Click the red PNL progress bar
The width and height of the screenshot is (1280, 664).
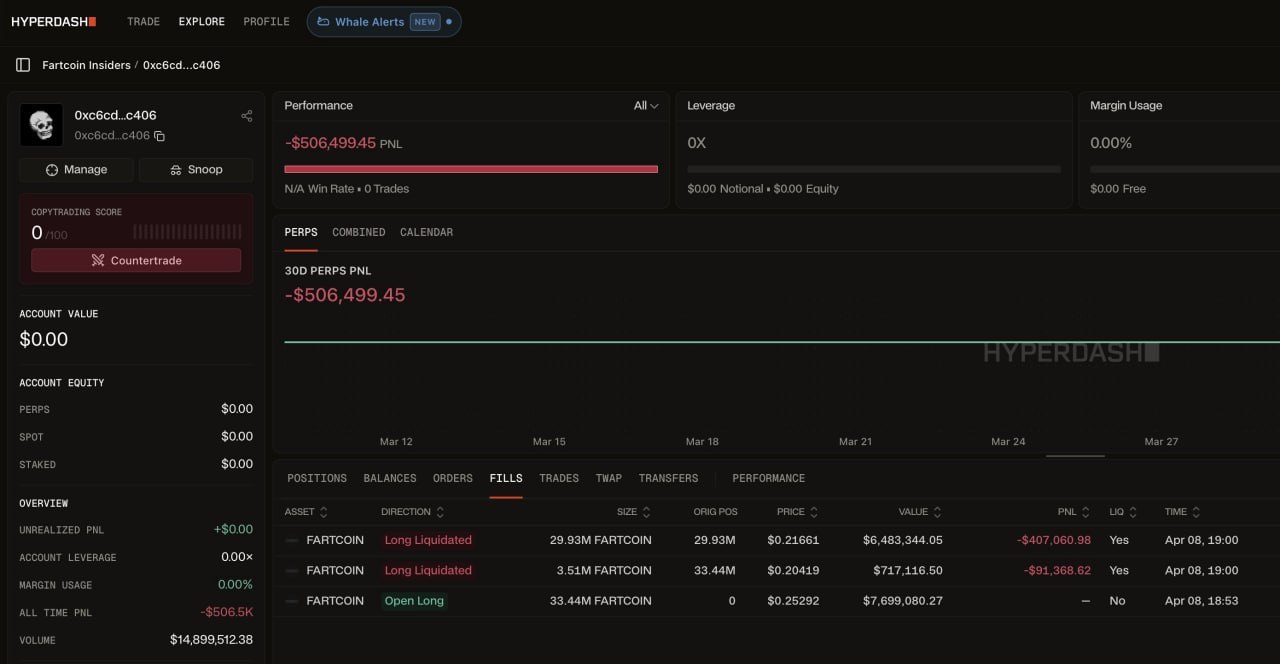pyautogui.click(x=471, y=169)
